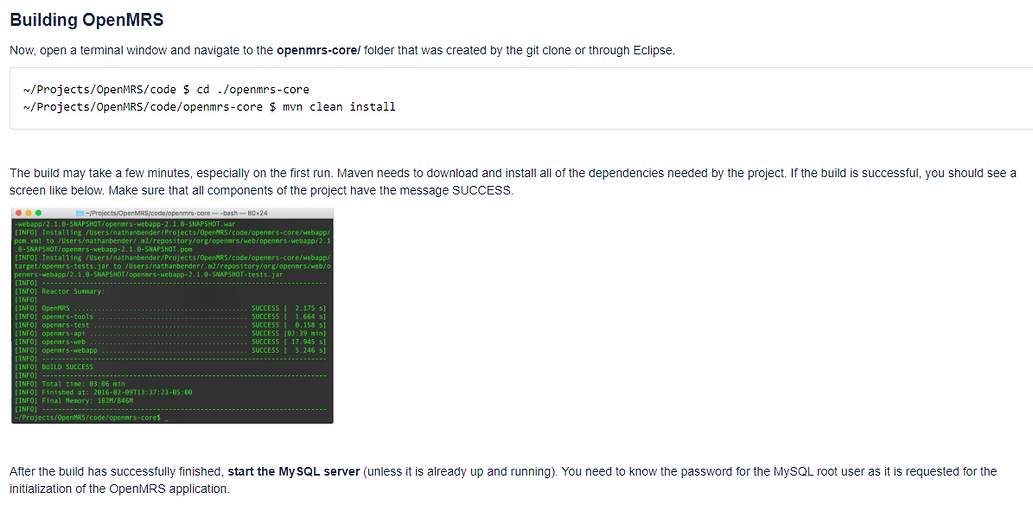Click the 'Final Memory' line in terminal
The image size is (1033, 505).
pos(73,400)
